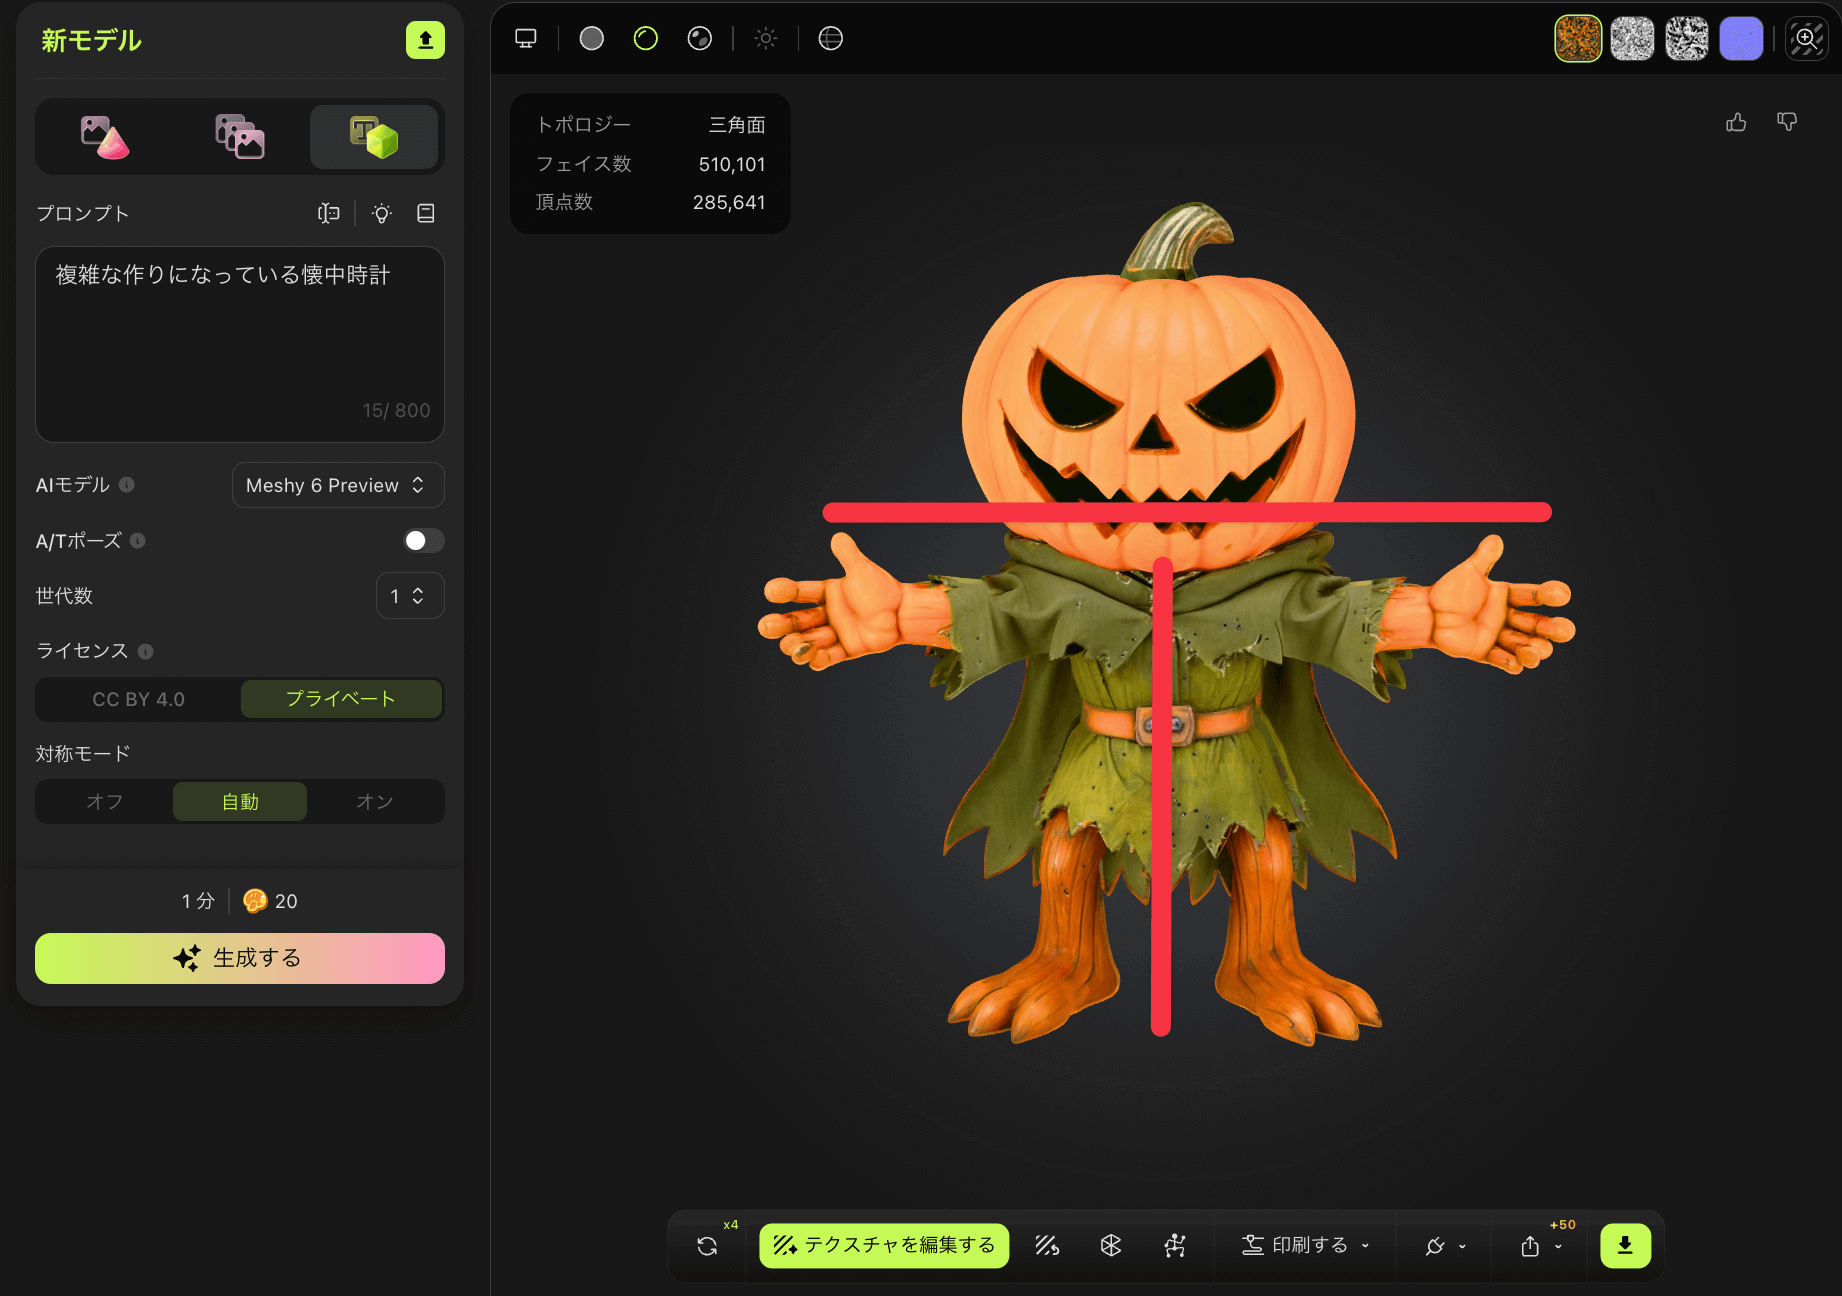
Task: Select the CC BY 4.0 license option
Action: (x=138, y=699)
